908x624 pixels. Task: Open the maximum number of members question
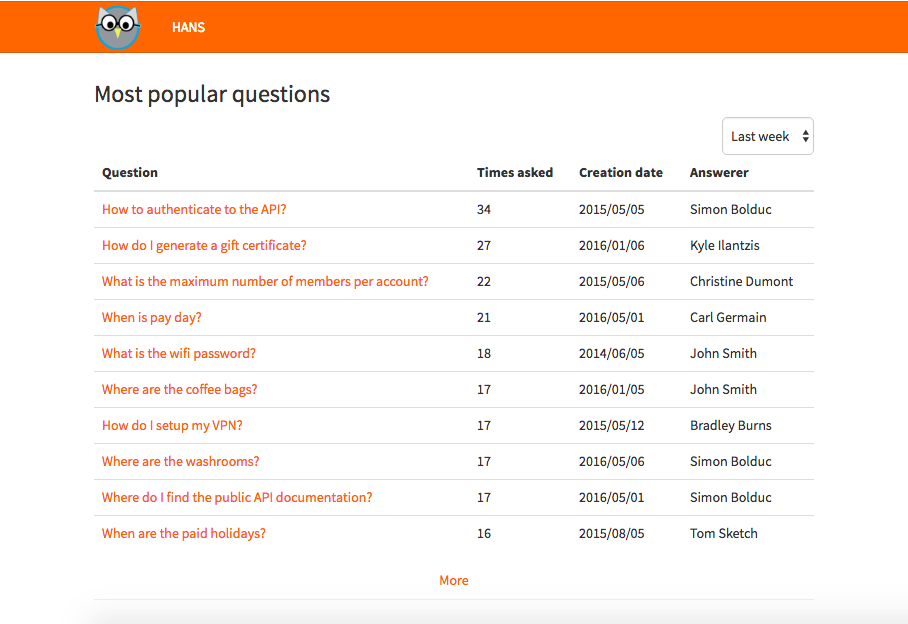[x=265, y=281]
